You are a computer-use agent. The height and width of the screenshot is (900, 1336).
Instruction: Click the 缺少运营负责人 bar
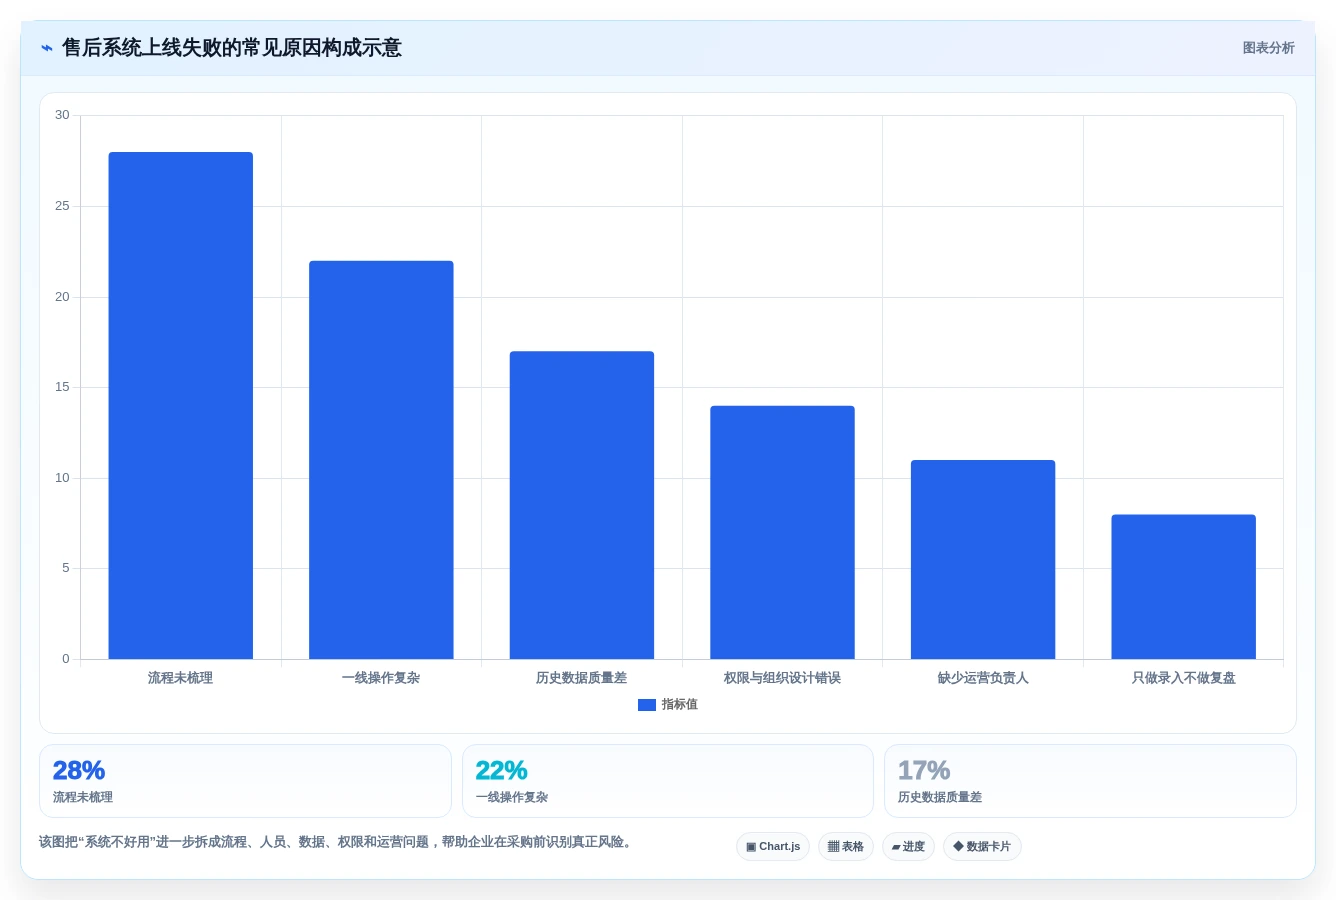[983, 559]
